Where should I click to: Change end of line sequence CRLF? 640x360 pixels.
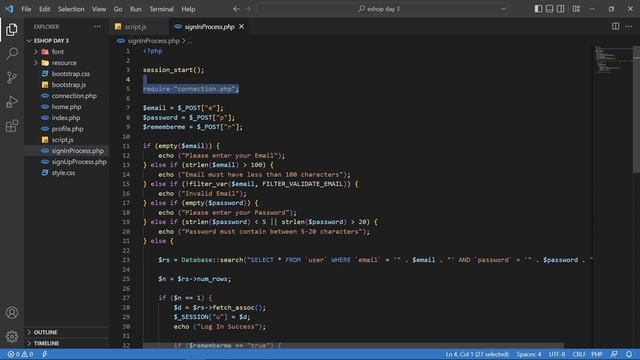579,354
